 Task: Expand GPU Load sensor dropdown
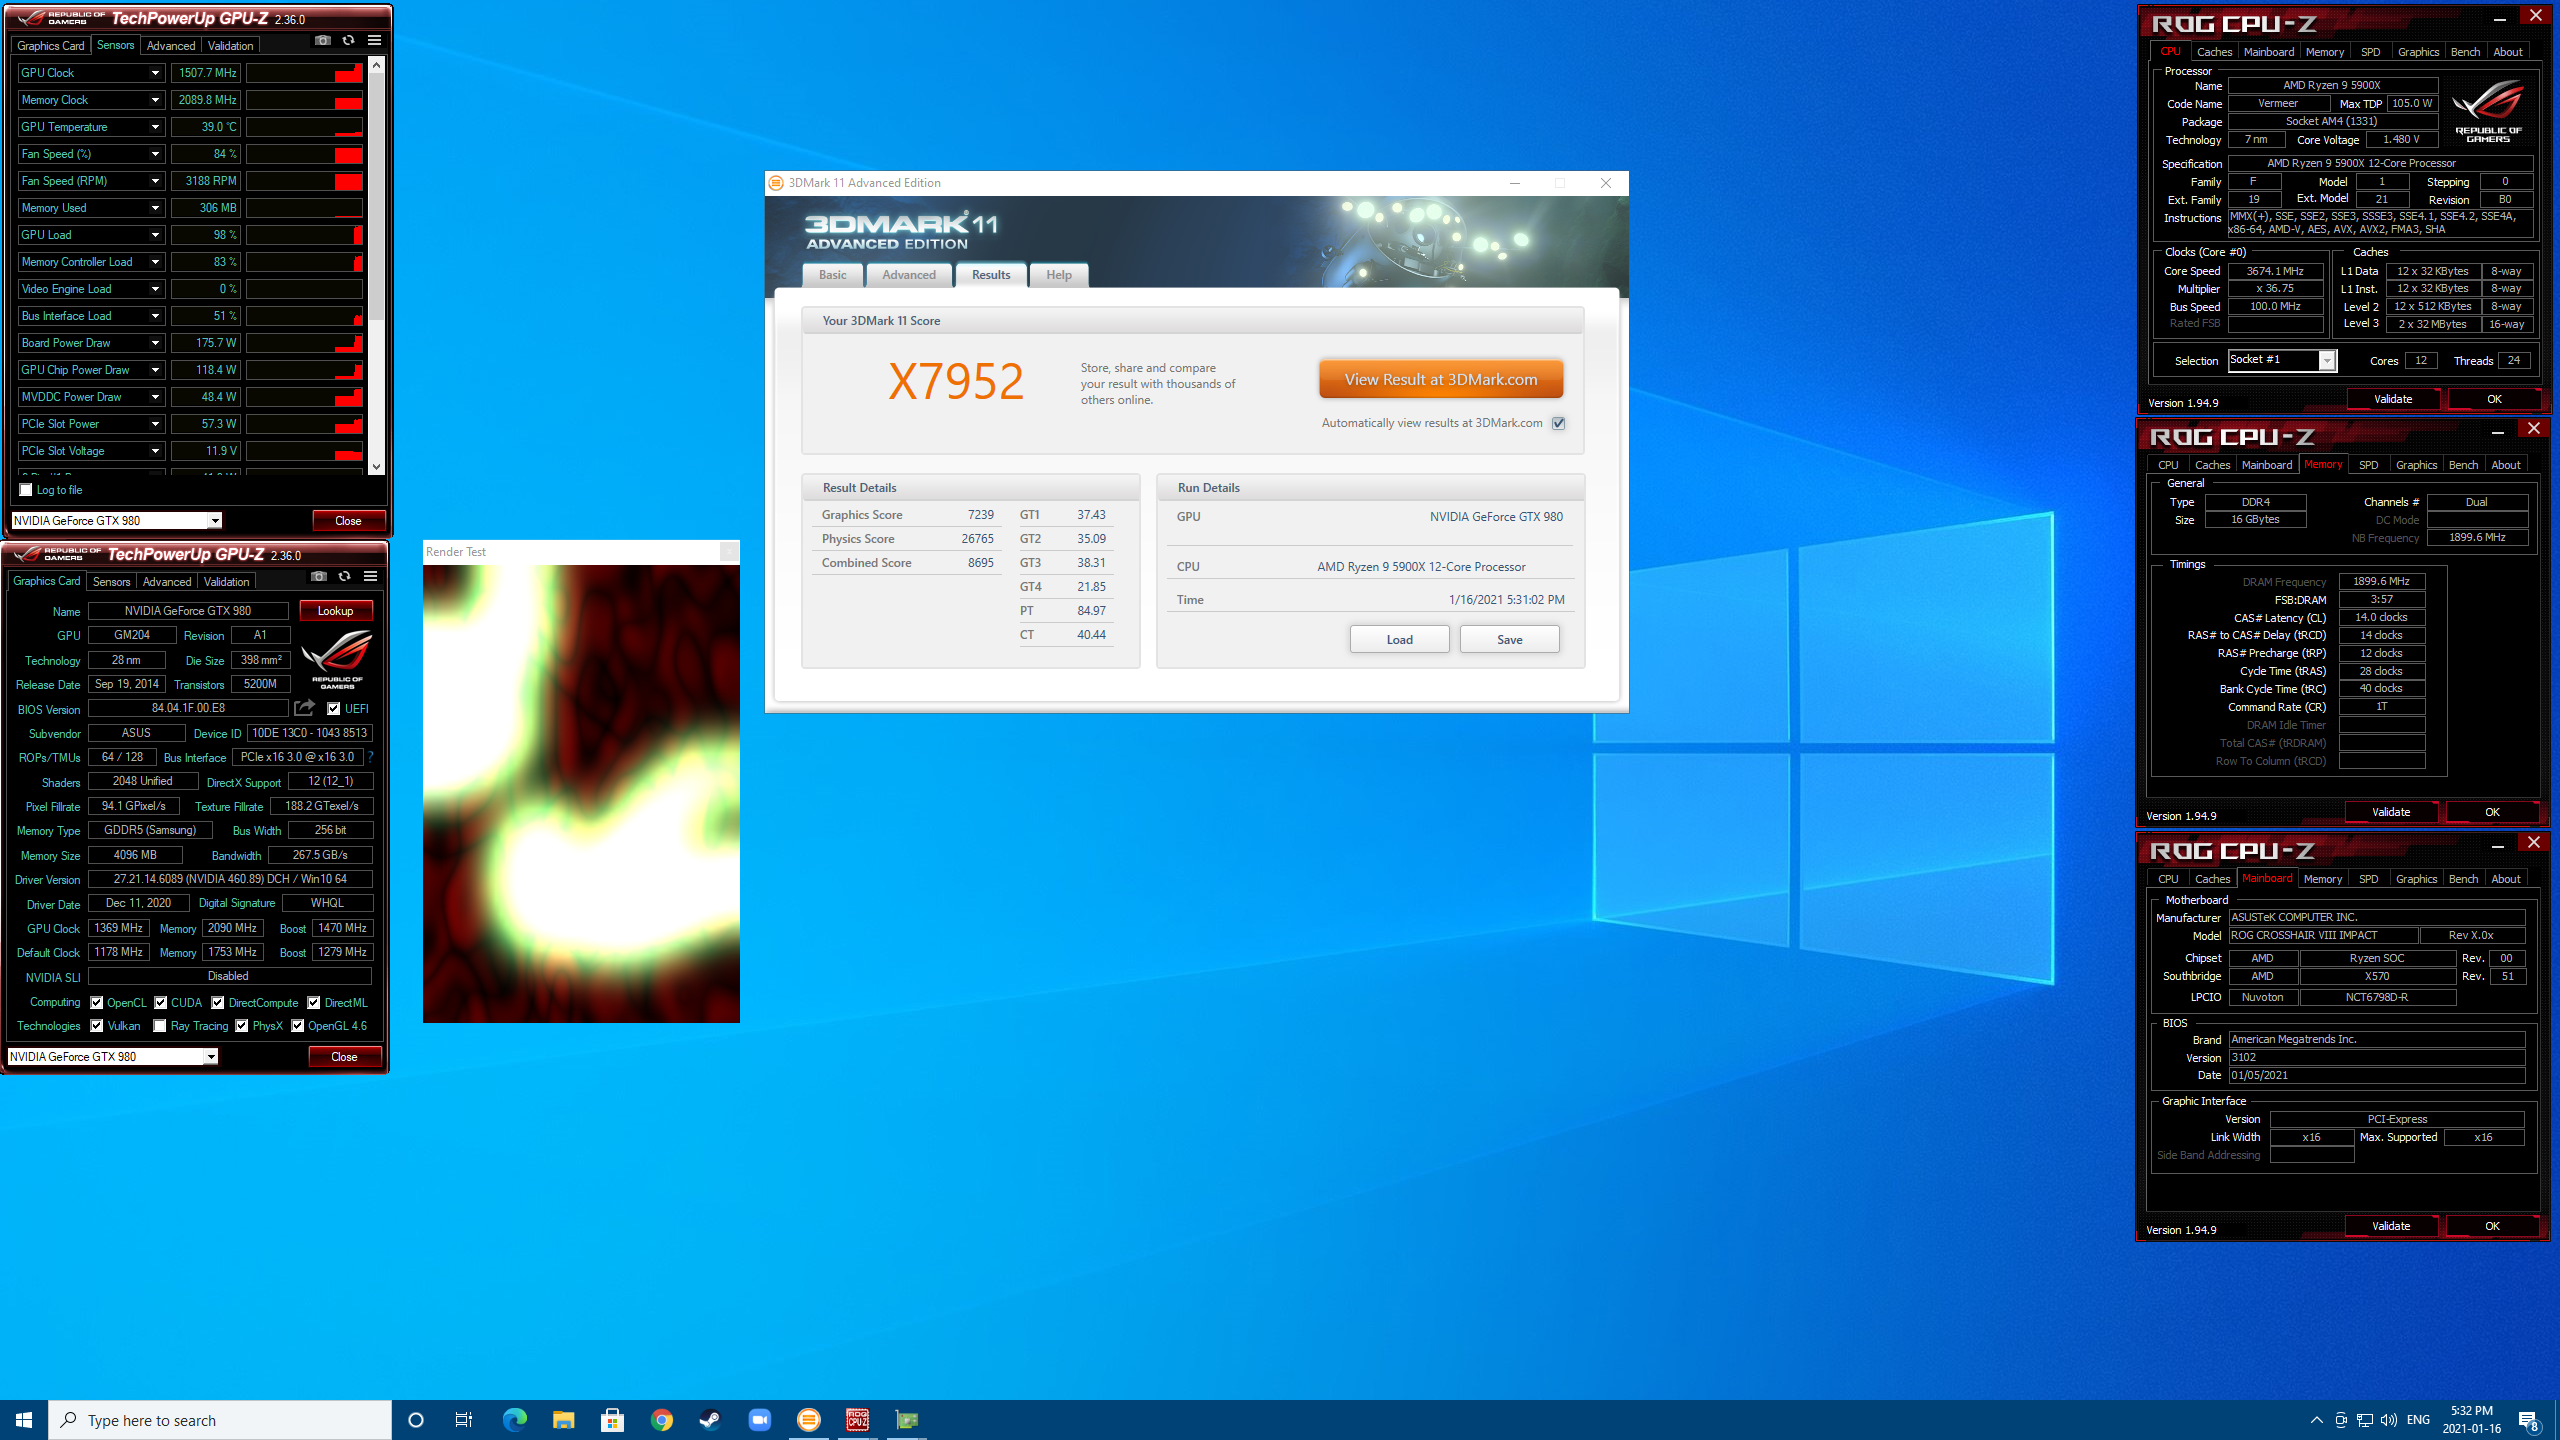pos(155,235)
